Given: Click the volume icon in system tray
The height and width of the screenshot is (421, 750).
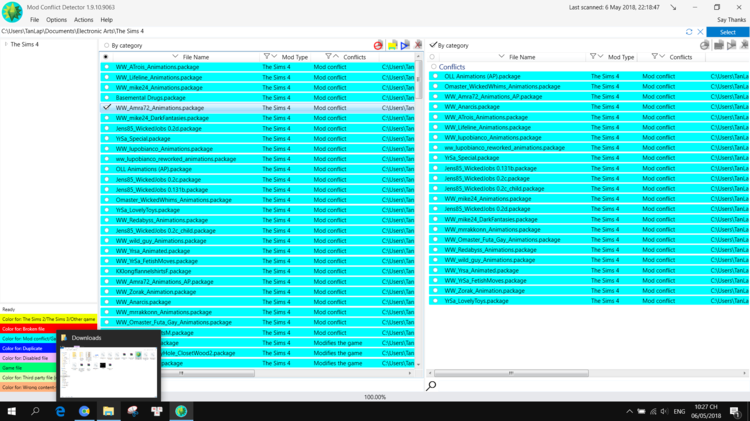Looking at the screenshot, I should coord(664,411).
